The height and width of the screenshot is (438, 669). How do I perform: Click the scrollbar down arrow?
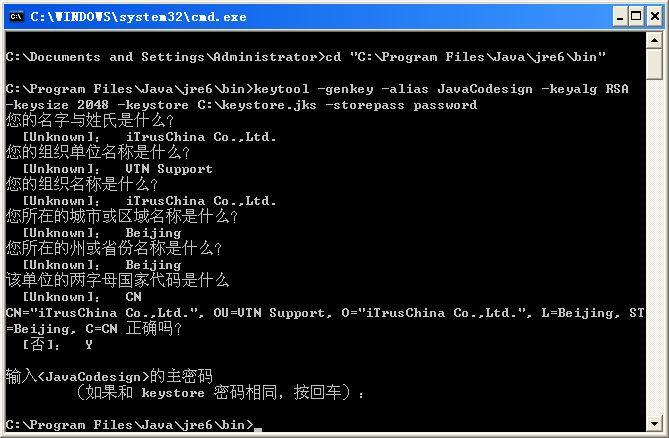654,423
